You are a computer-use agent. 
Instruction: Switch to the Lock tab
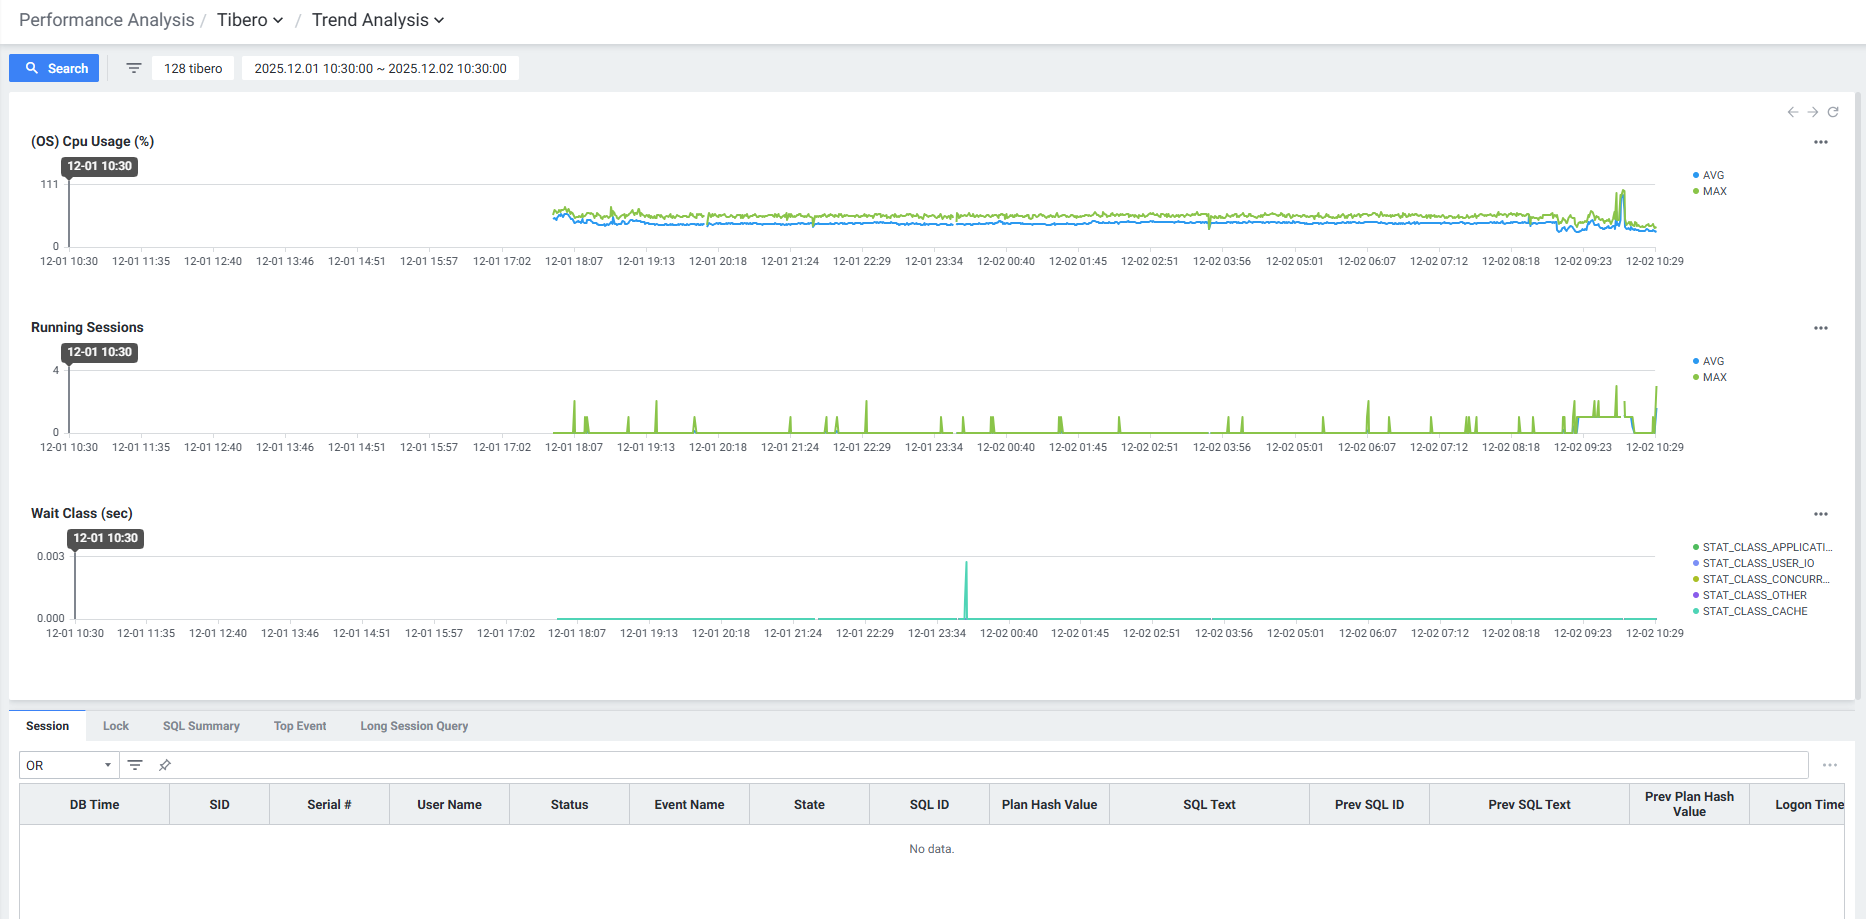116,726
